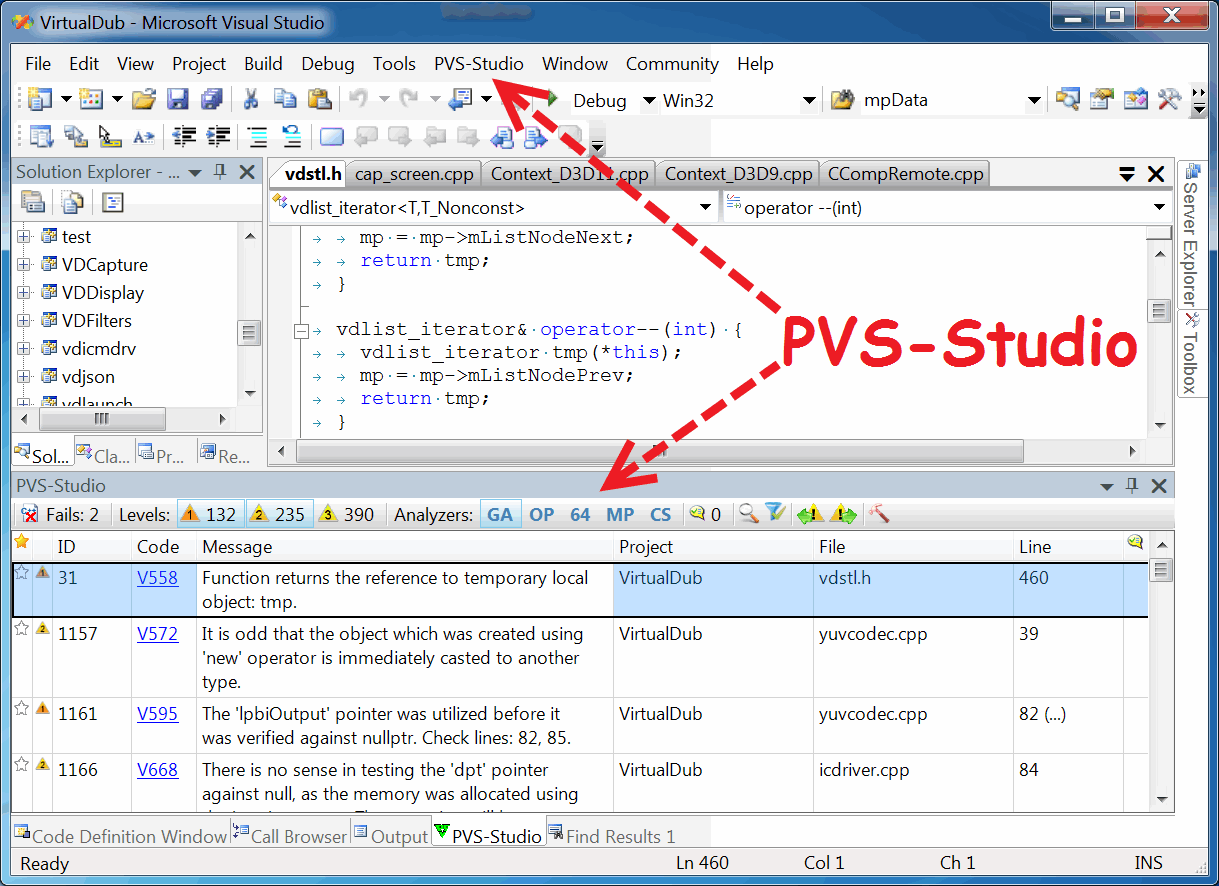Screen dimensions: 1219x886
Task: Increase line indent in text editor toolbar
Action: pos(218,137)
